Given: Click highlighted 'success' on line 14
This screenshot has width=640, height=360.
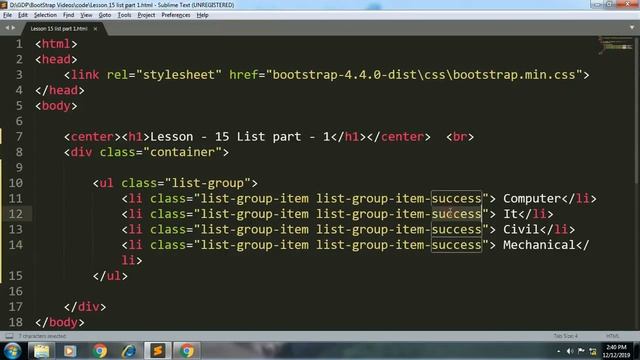Looking at the screenshot, I should [457, 245].
